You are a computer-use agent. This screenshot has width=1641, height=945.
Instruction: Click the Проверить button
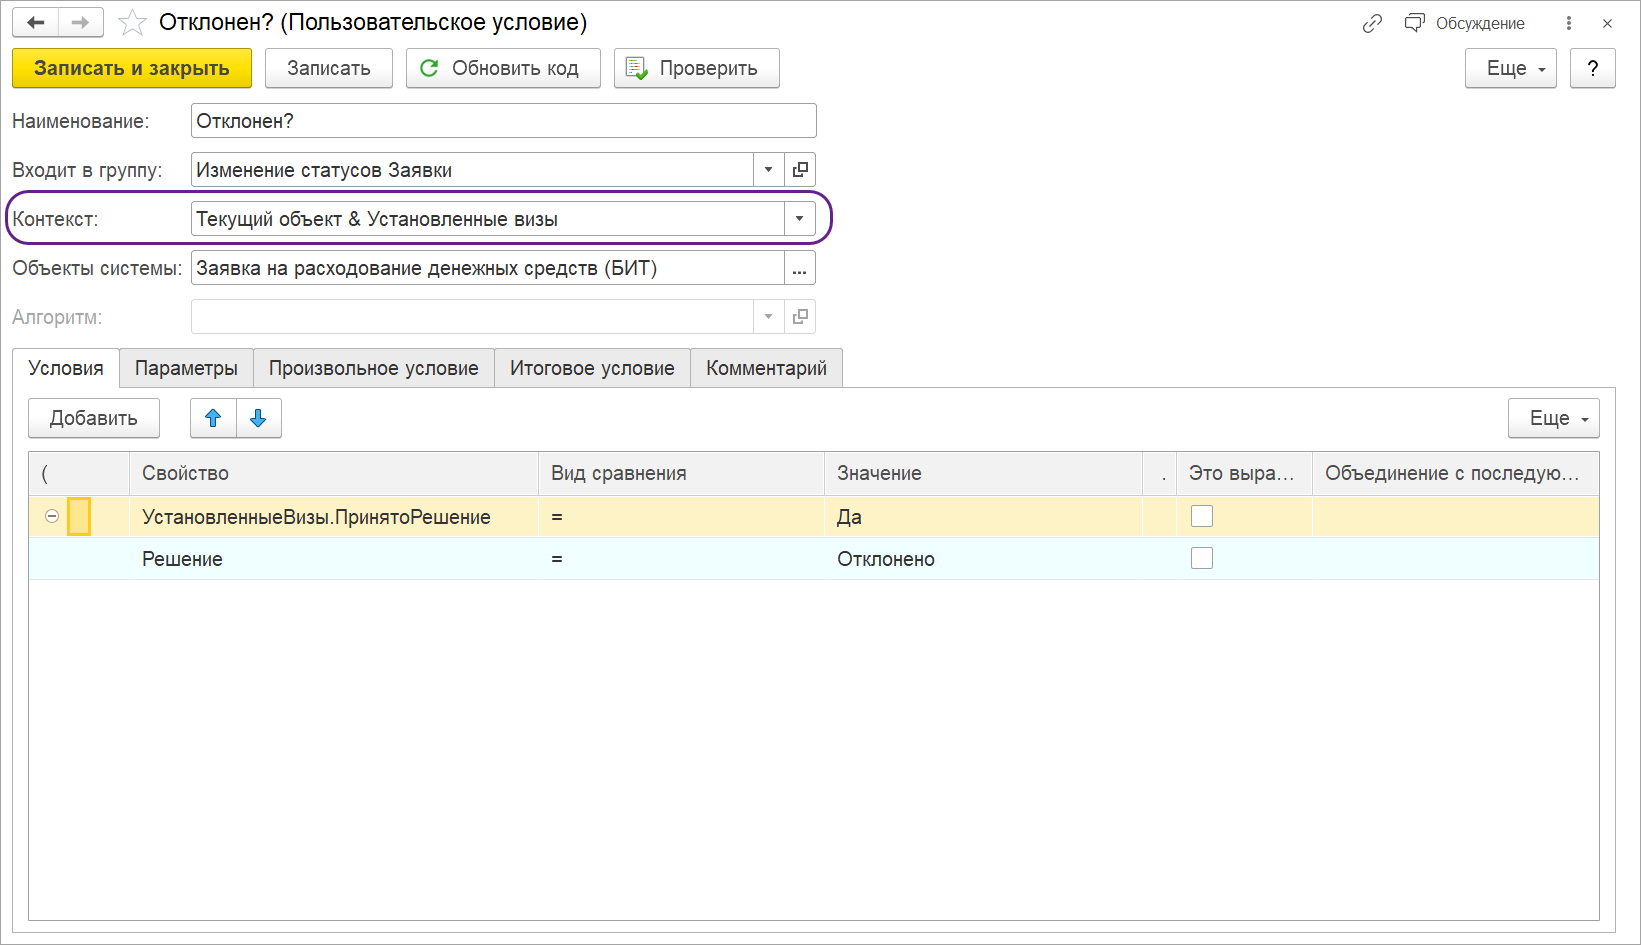click(696, 68)
